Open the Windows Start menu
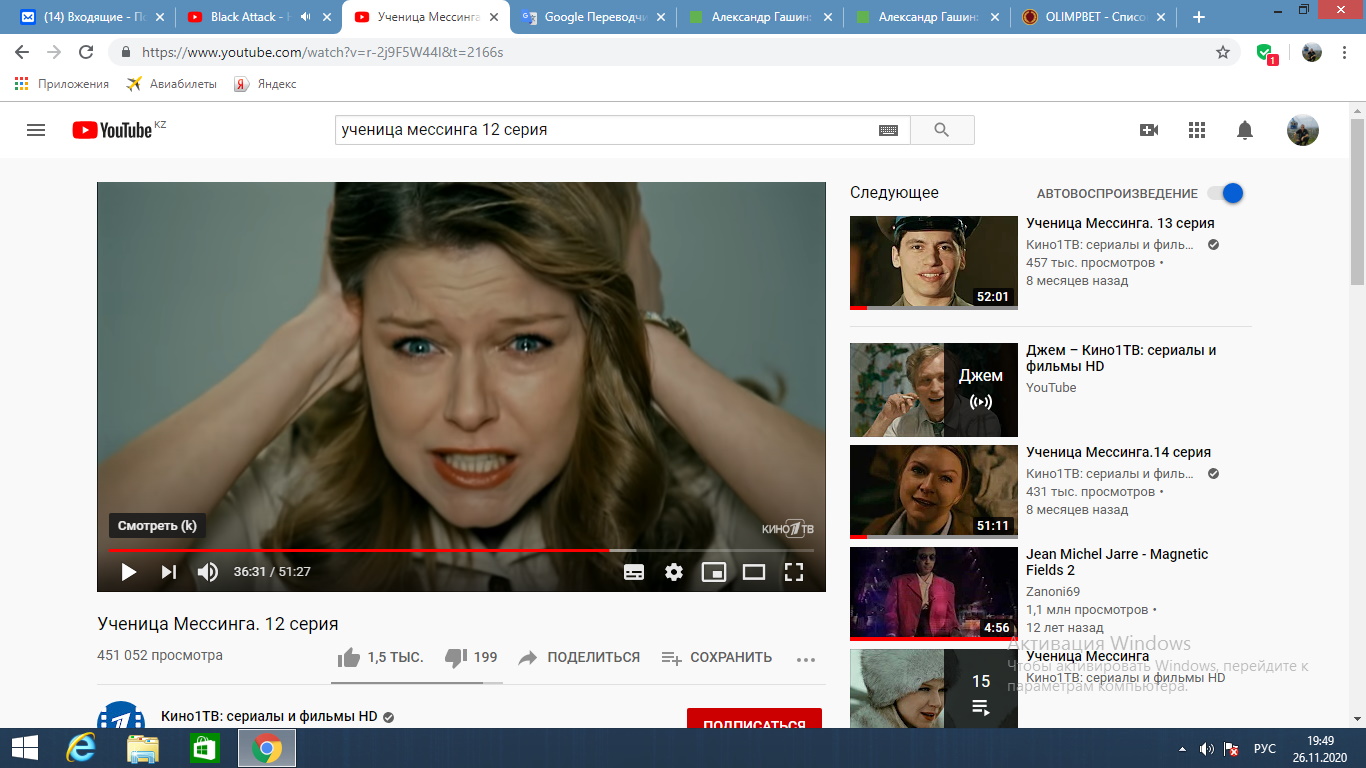 (x=24, y=748)
